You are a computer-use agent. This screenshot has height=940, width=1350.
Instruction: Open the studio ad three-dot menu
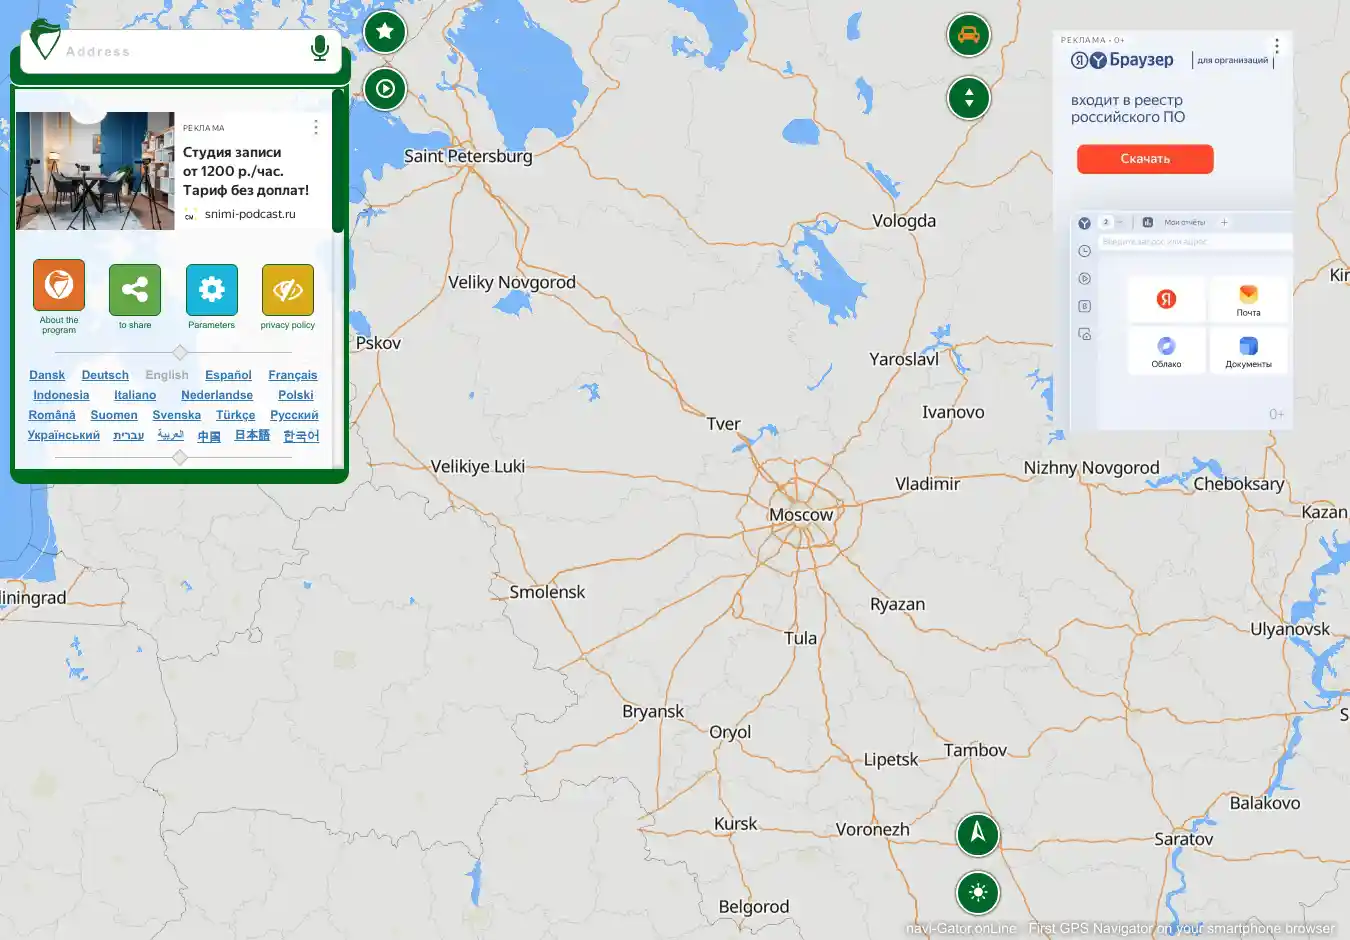tap(316, 127)
